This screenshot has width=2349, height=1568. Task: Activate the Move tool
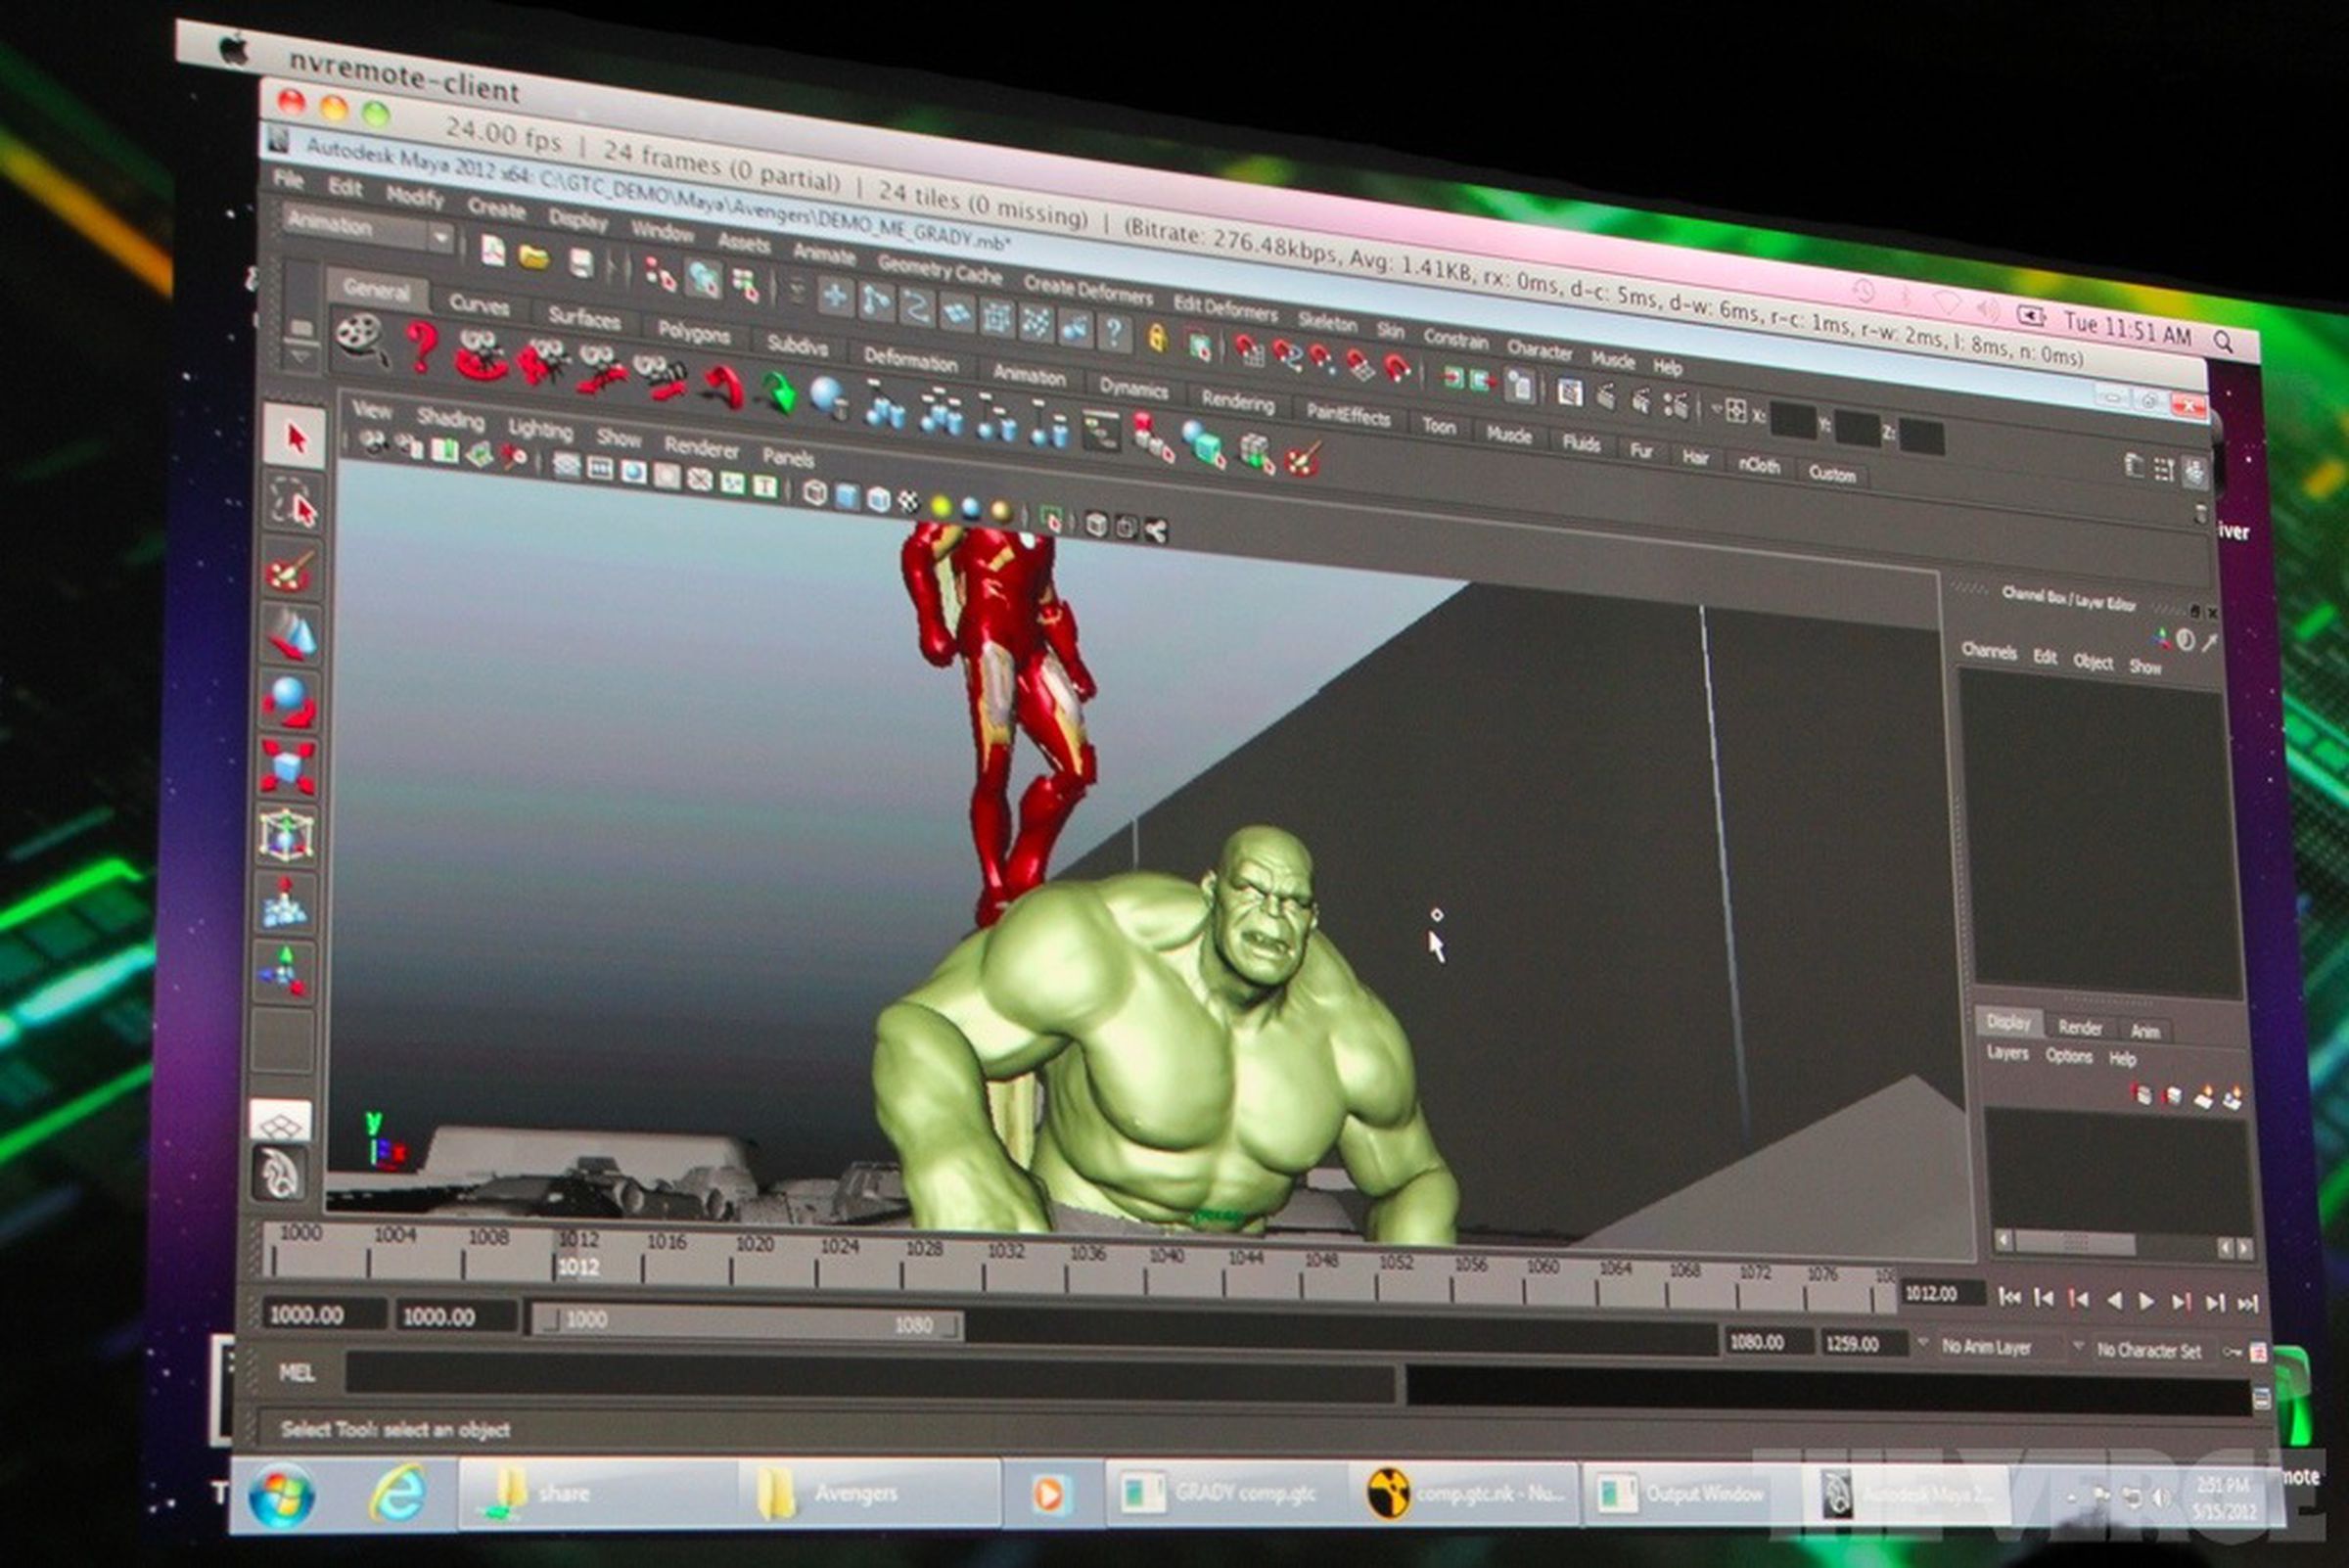[x=292, y=636]
